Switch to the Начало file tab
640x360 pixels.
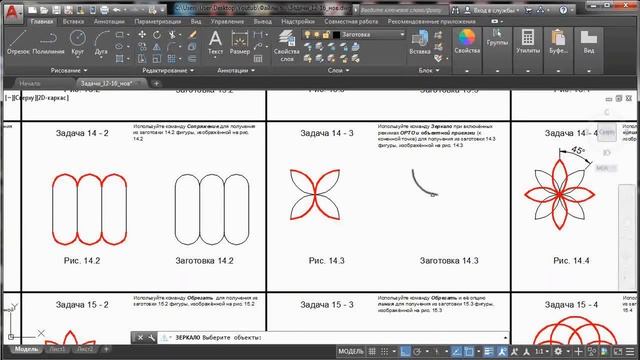30,83
